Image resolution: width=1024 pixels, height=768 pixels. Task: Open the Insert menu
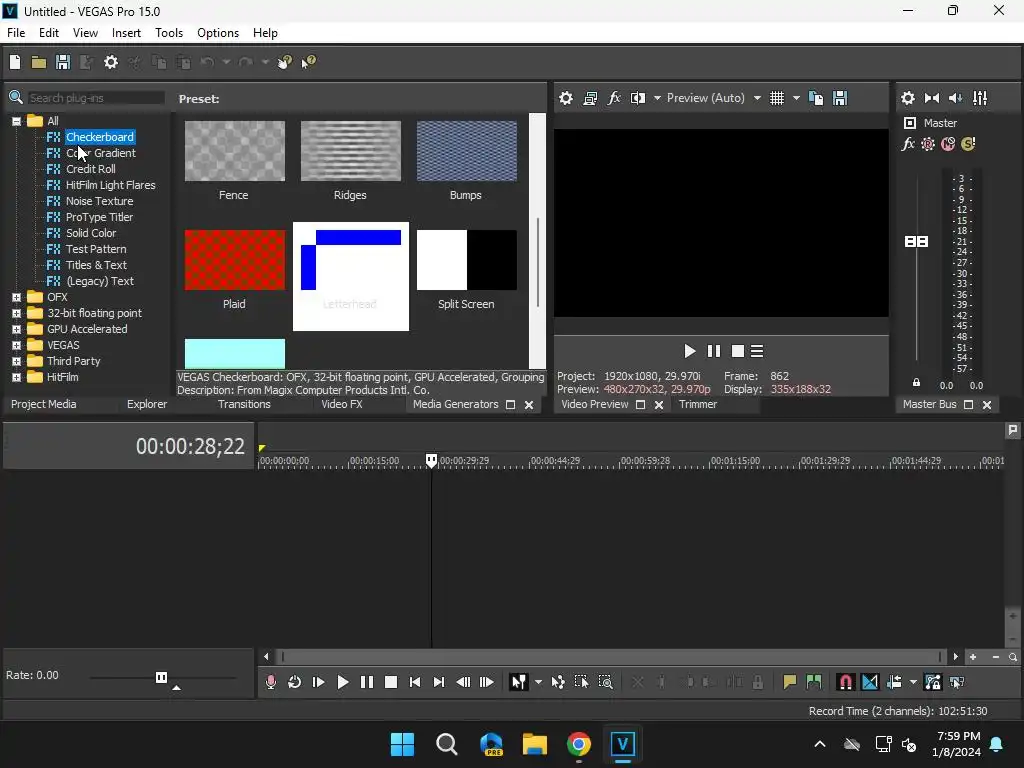tap(126, 33)
